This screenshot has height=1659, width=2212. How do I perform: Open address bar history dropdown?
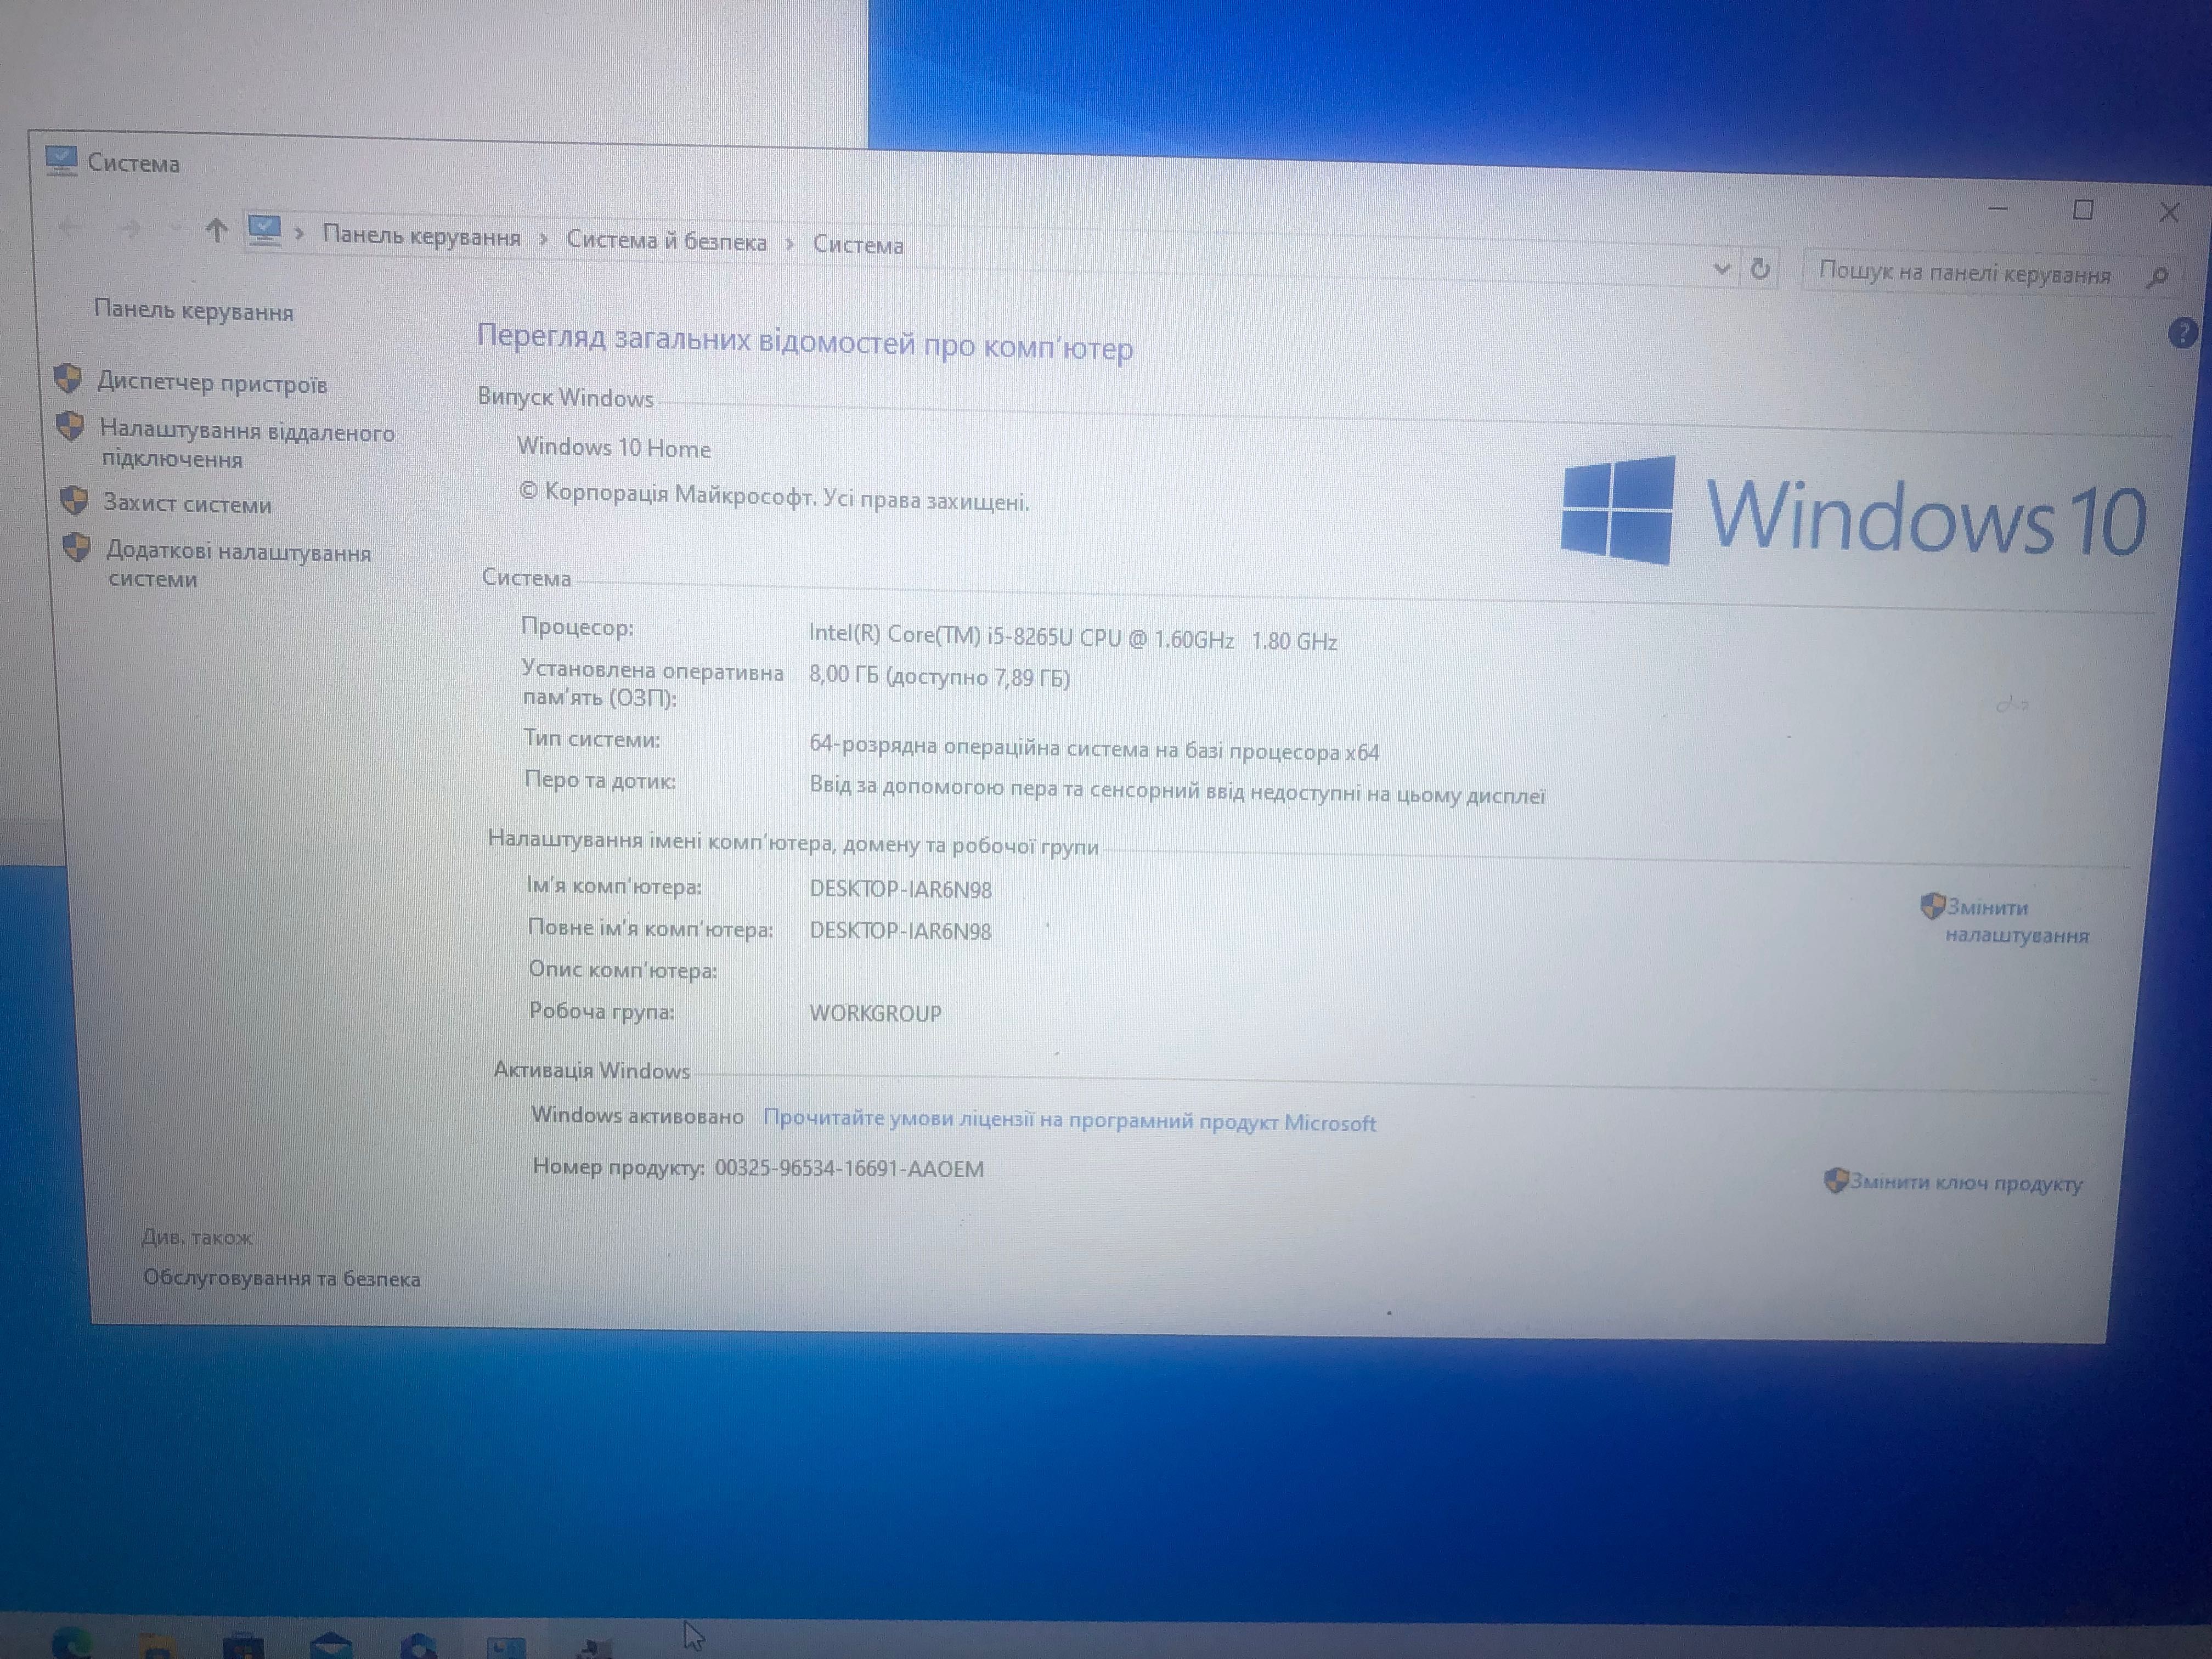(x=1721, y=268)
